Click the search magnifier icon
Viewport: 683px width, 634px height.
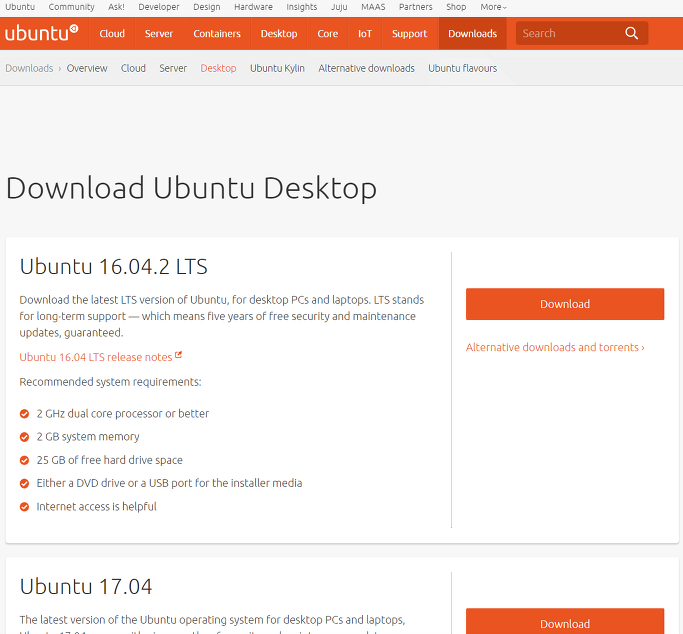click(631, 33)
